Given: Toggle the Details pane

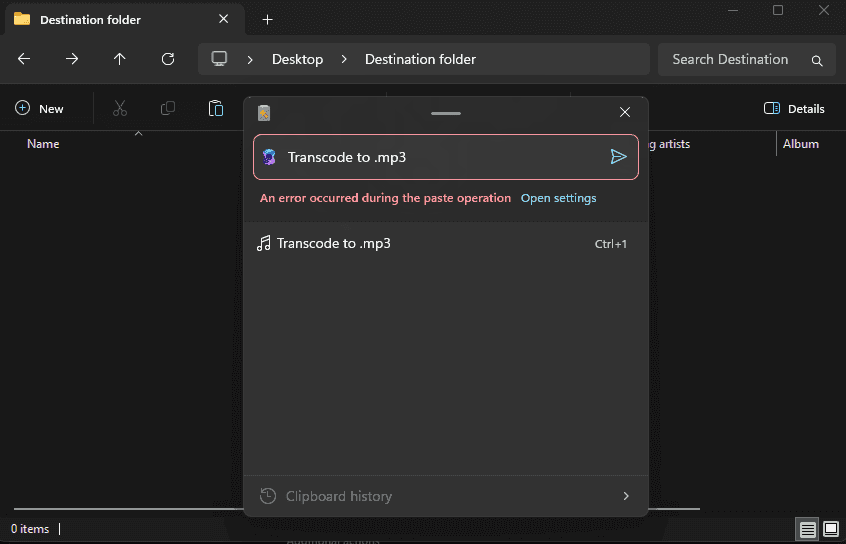Looking at the screenshot, I should 794,108.
